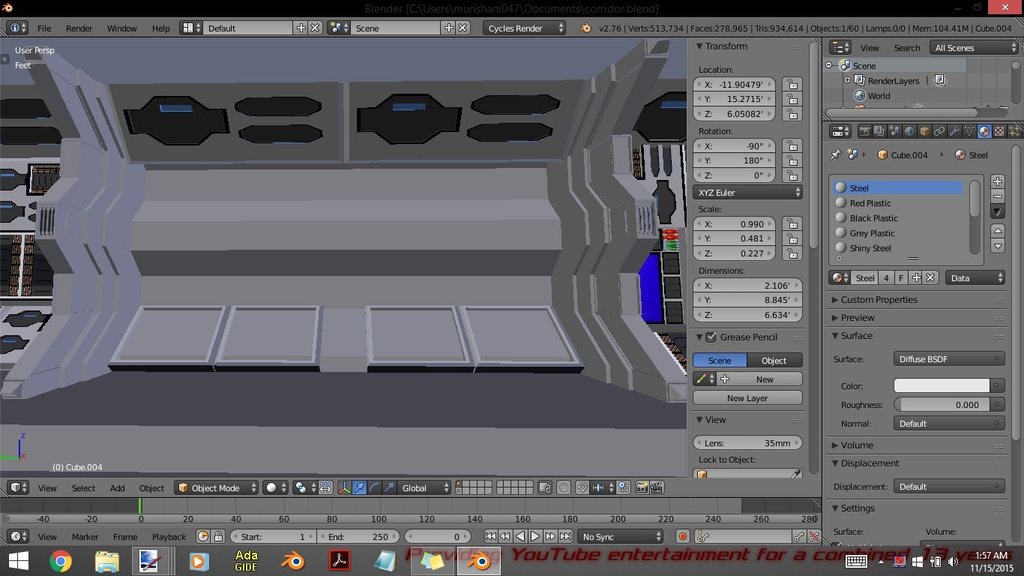Add a new material slot with plus
Viewport: 1024px width, 576px height.
997,181
